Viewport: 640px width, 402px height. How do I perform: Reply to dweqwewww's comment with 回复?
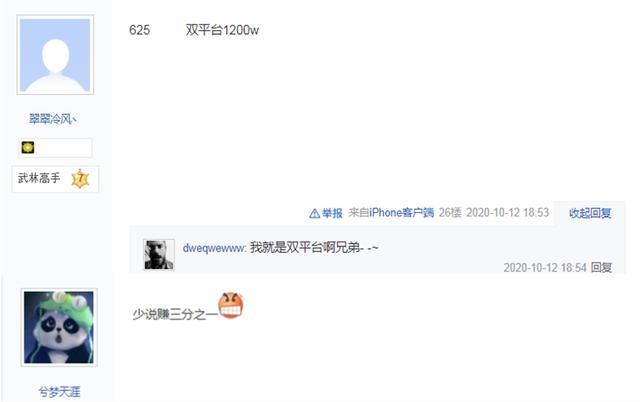pos(601,268)
